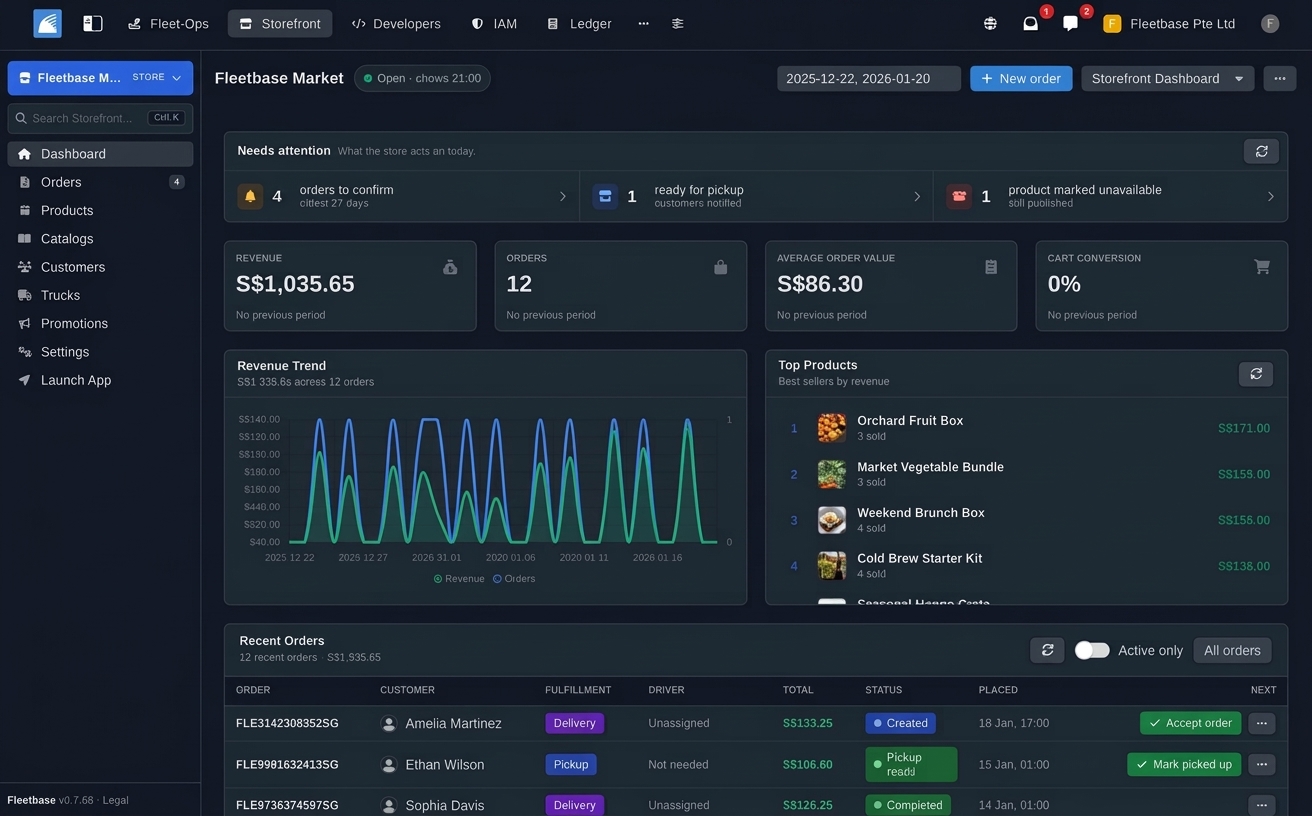Screen dimensions: 1312x816
Task: Toggle the Active only switch
Action: 1091,650
